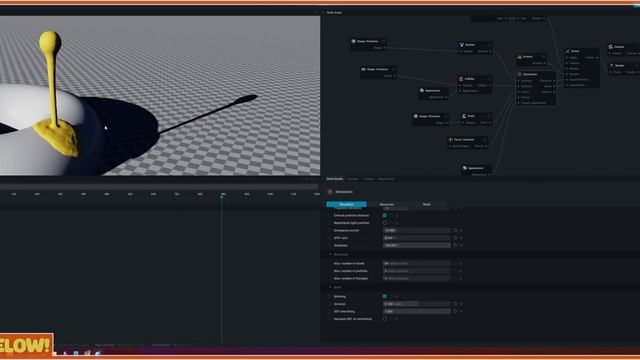The width and height of the screenshot is (640, 360).
Task: Edit Max number of triangles field
Action: tap(417, 278)
